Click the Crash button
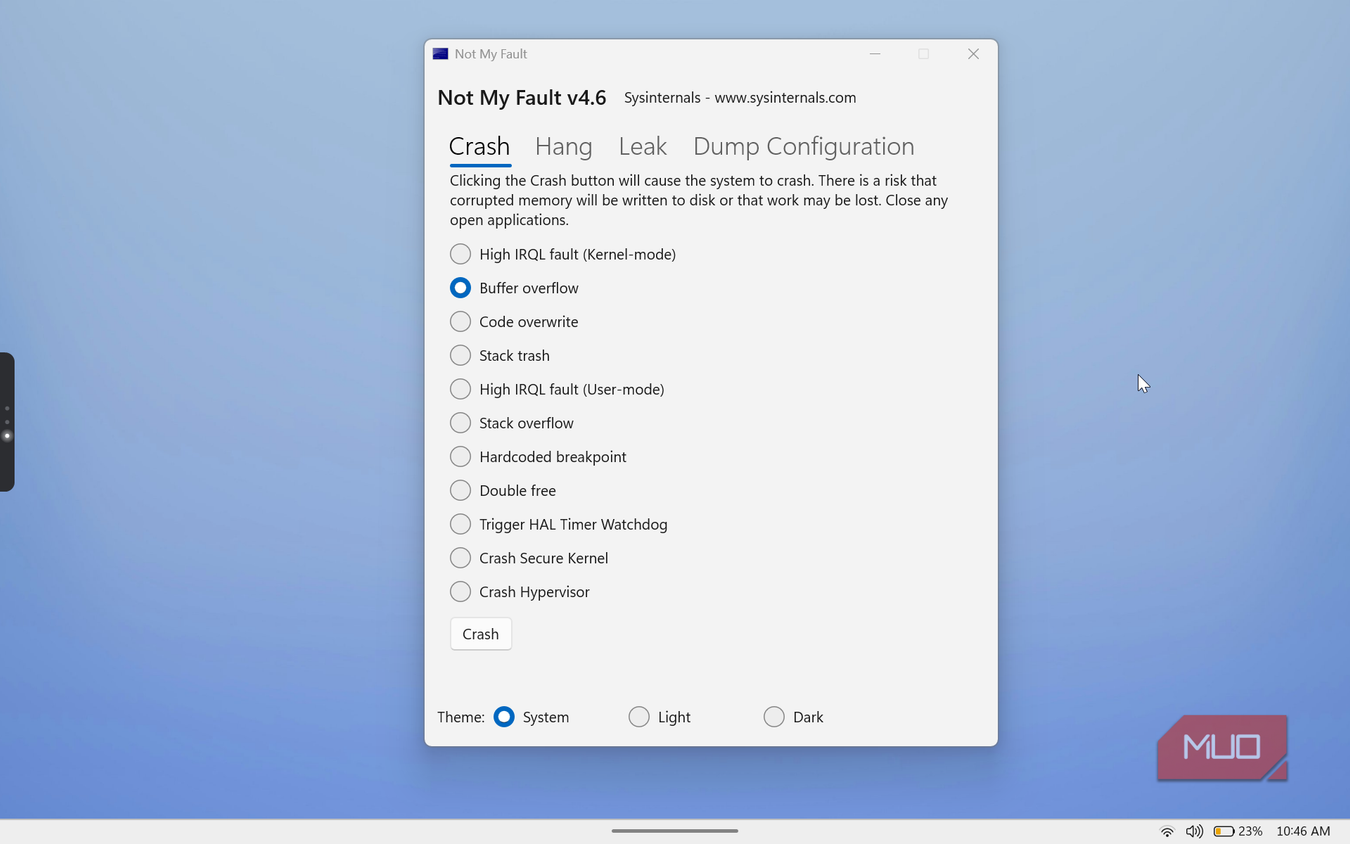Screen dimensions: 1350x844 click(x=481, y=634)
